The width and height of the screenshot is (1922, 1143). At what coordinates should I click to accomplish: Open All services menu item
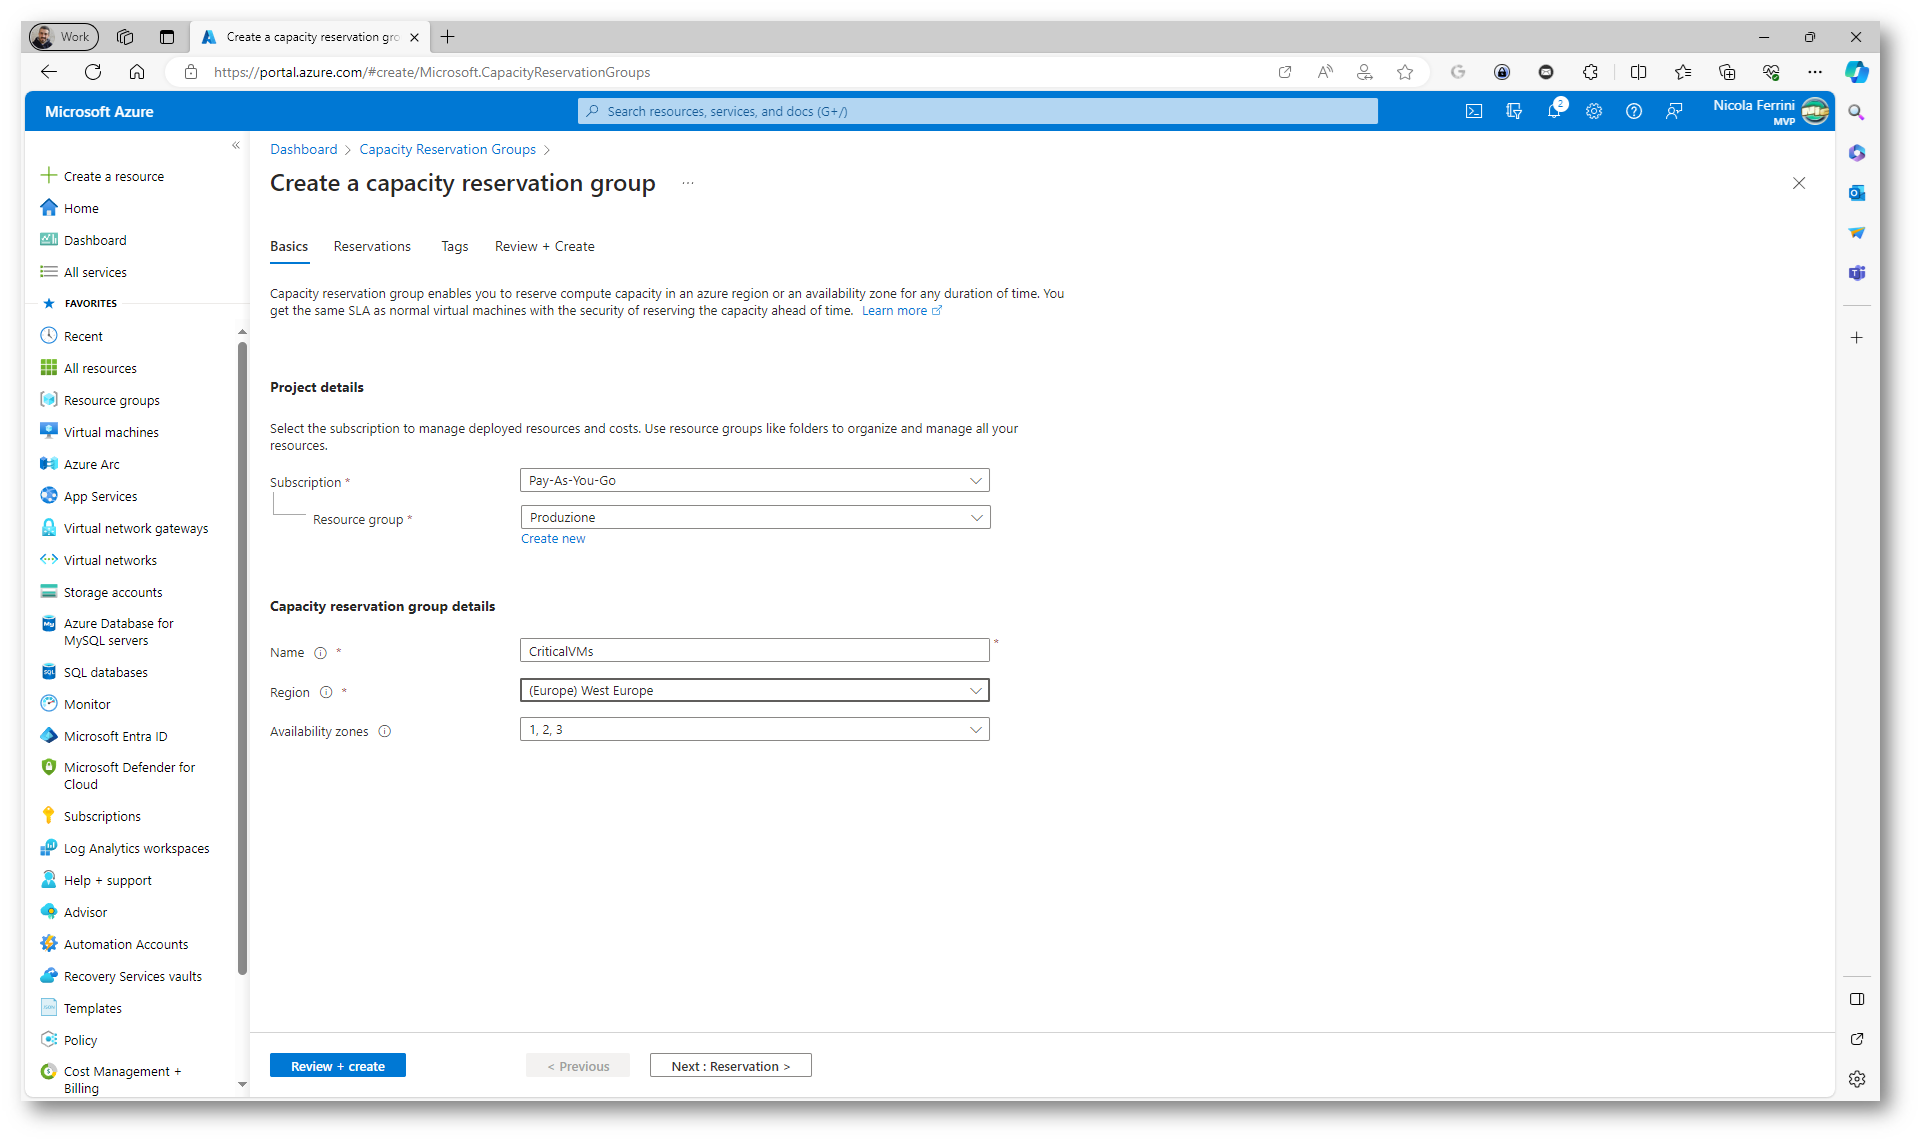coord(95,272)
